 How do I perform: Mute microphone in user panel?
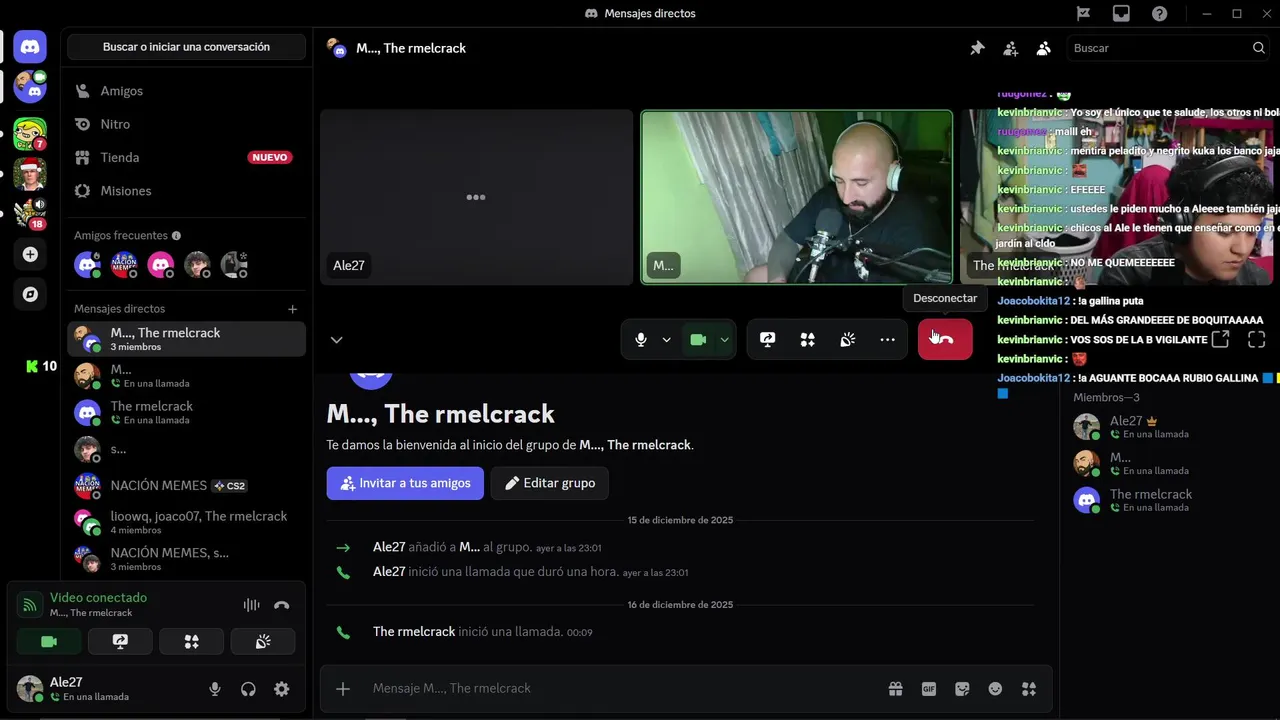(x=214, y=689)
